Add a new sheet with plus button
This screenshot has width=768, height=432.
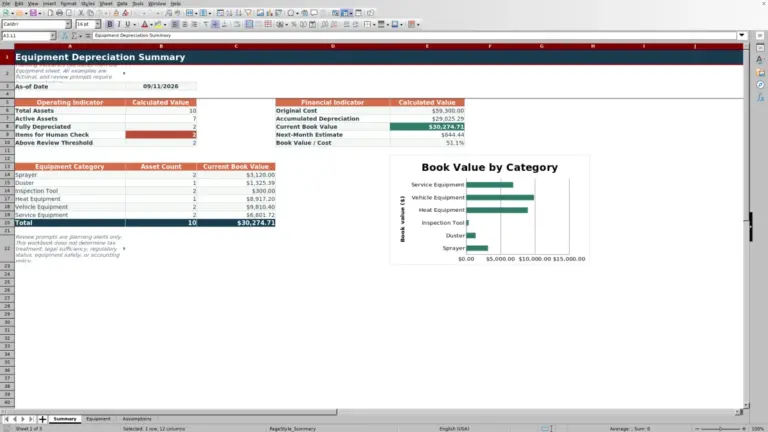point(42,419)
